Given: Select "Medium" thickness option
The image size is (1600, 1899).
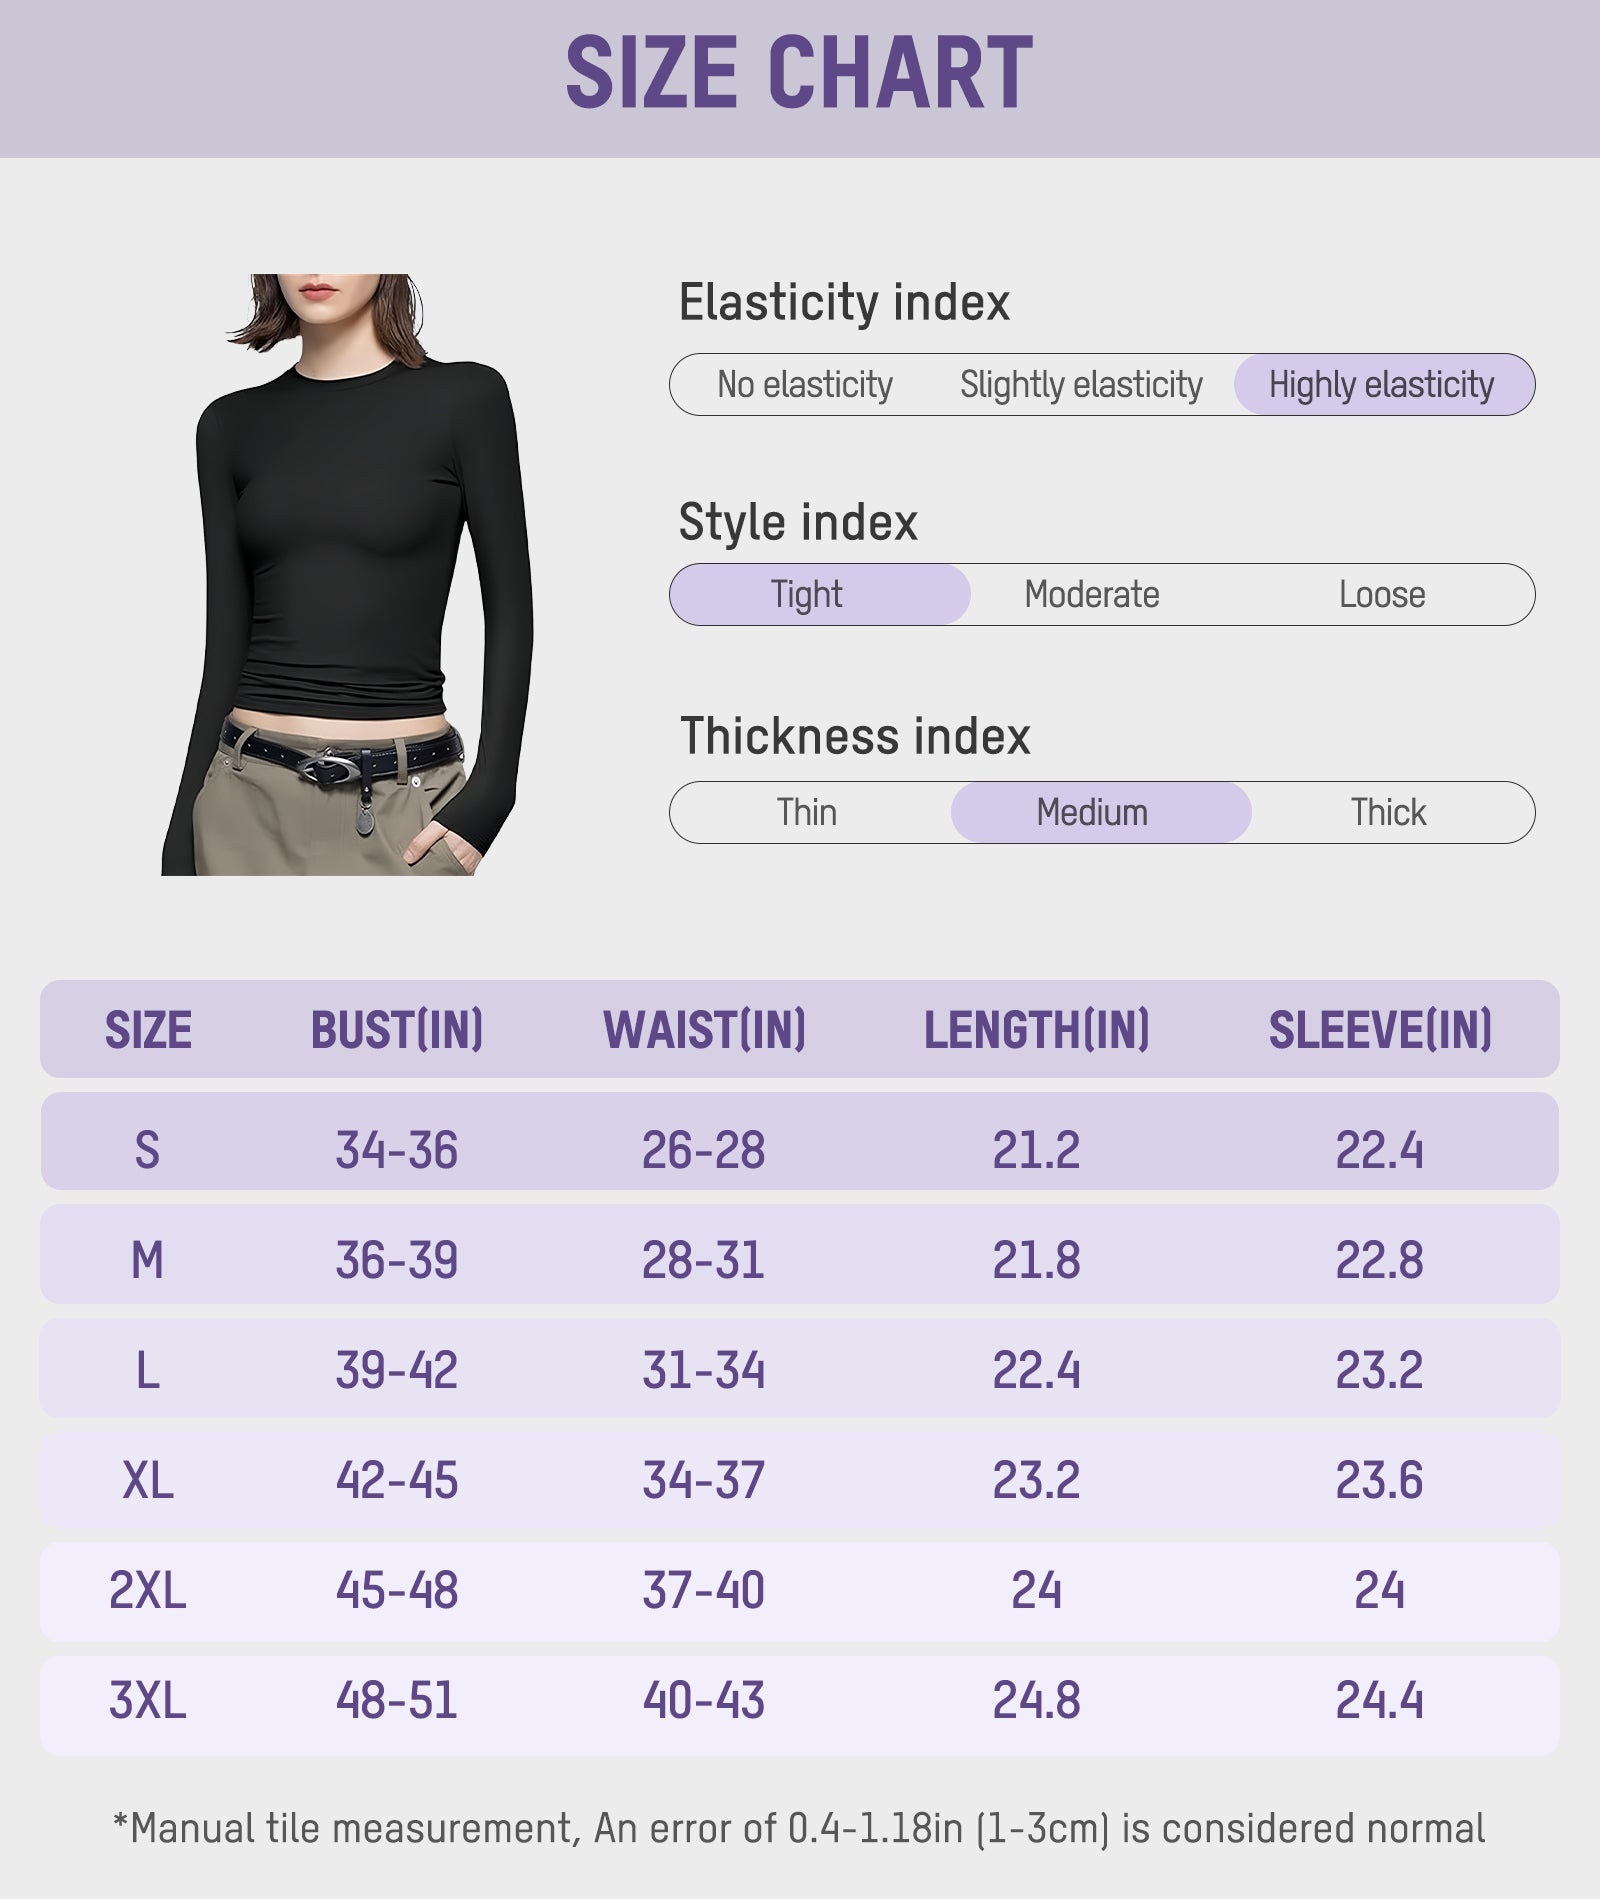Looking at the screenshot, I should coord(1092,813).
